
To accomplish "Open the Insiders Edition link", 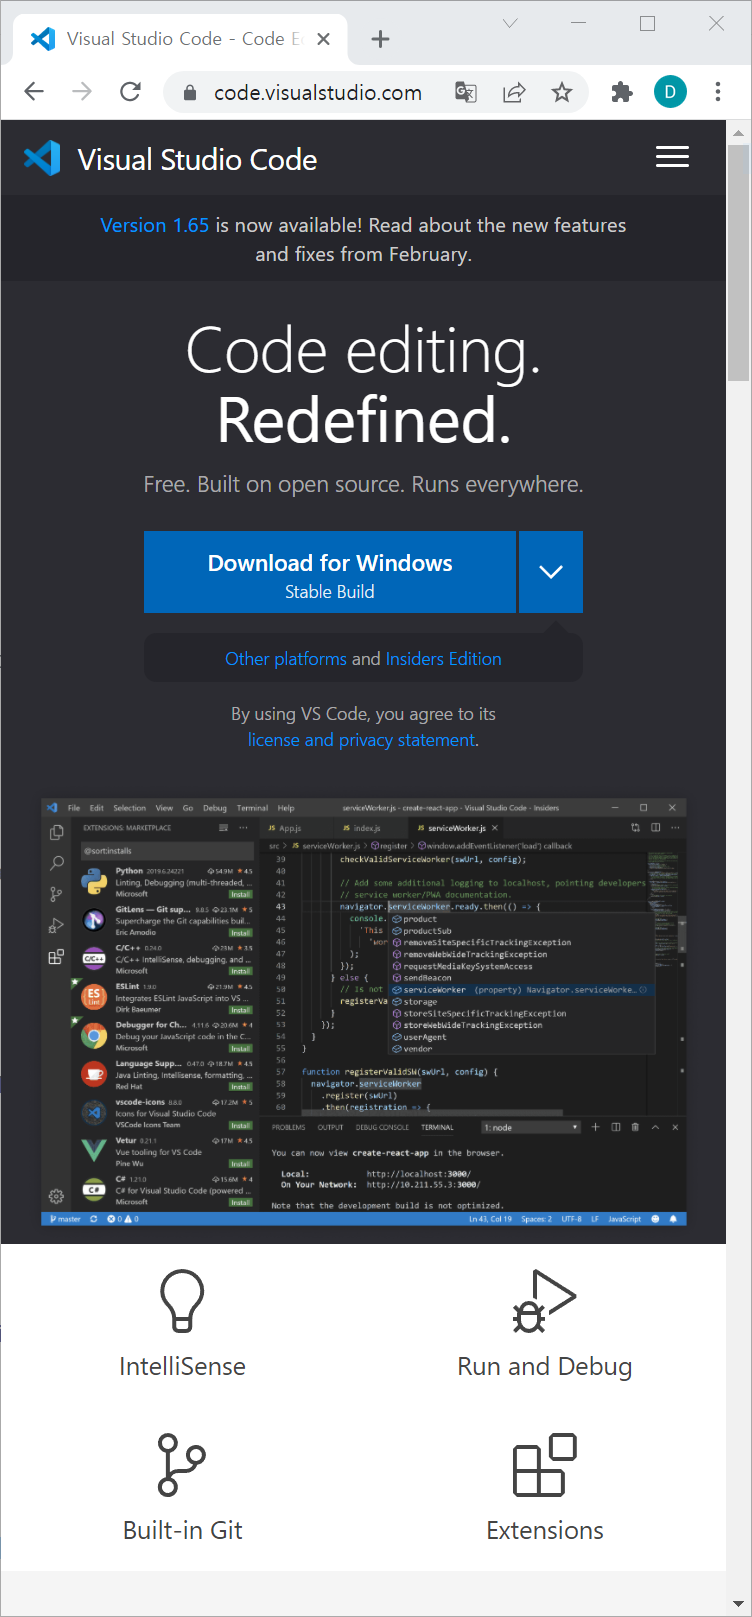I will point(444,659).
